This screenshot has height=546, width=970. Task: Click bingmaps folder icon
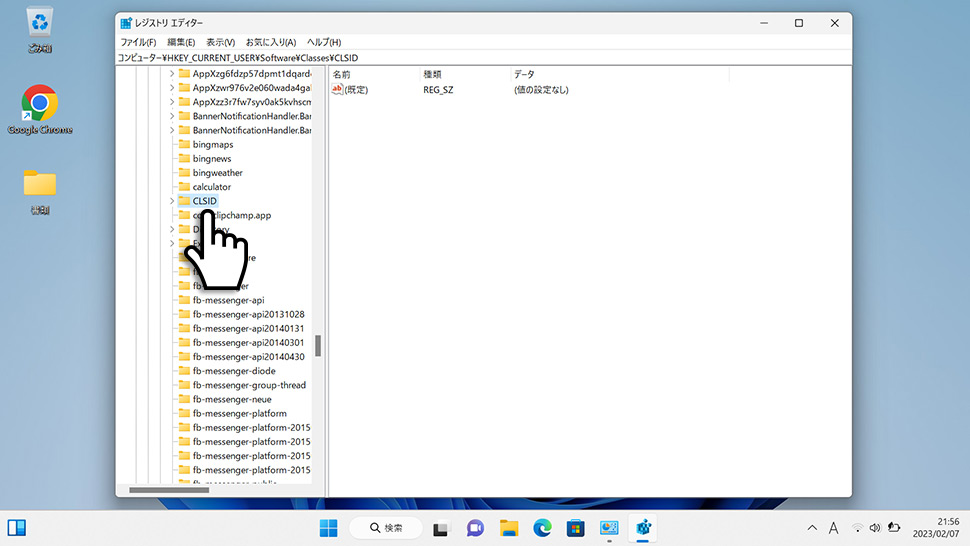pyautogui.click(x=184, y=144)
